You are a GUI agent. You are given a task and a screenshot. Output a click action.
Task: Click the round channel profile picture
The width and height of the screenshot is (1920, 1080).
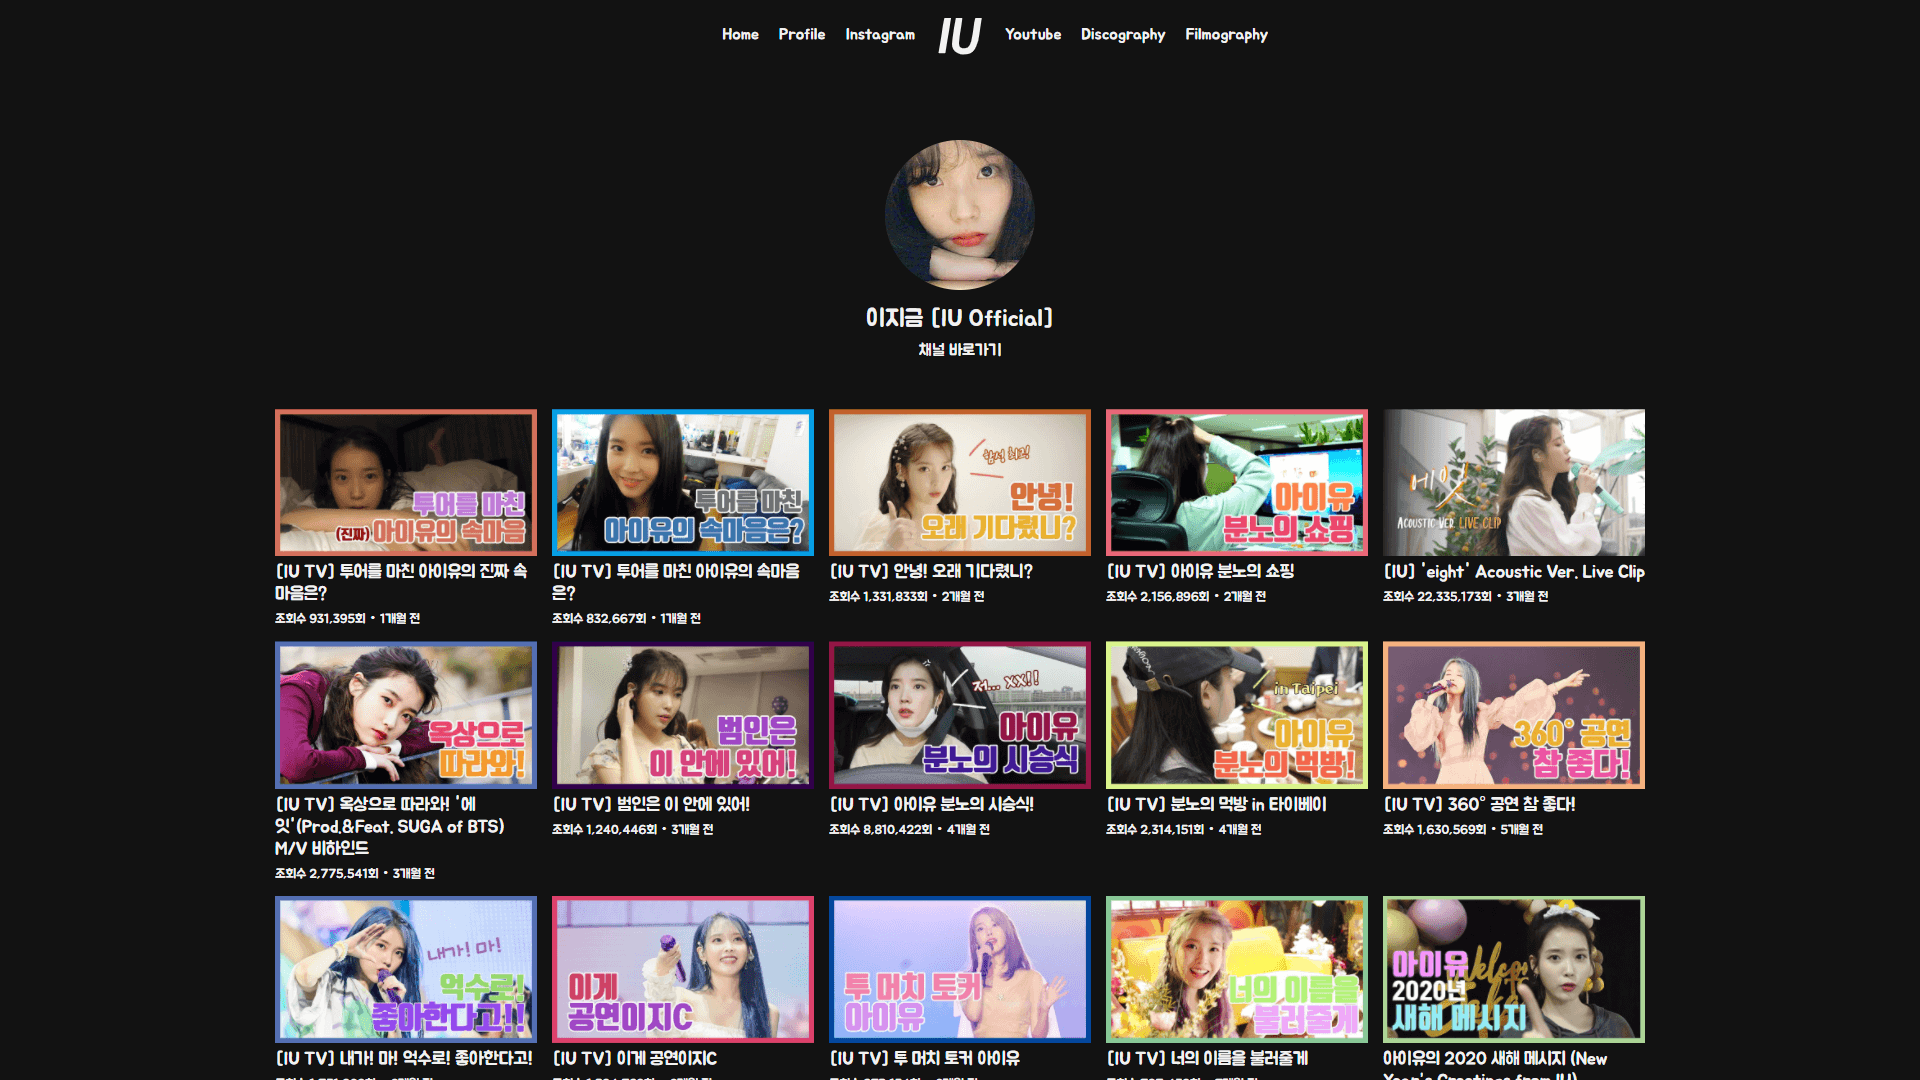pyautogui.click(x=959, y=215)
